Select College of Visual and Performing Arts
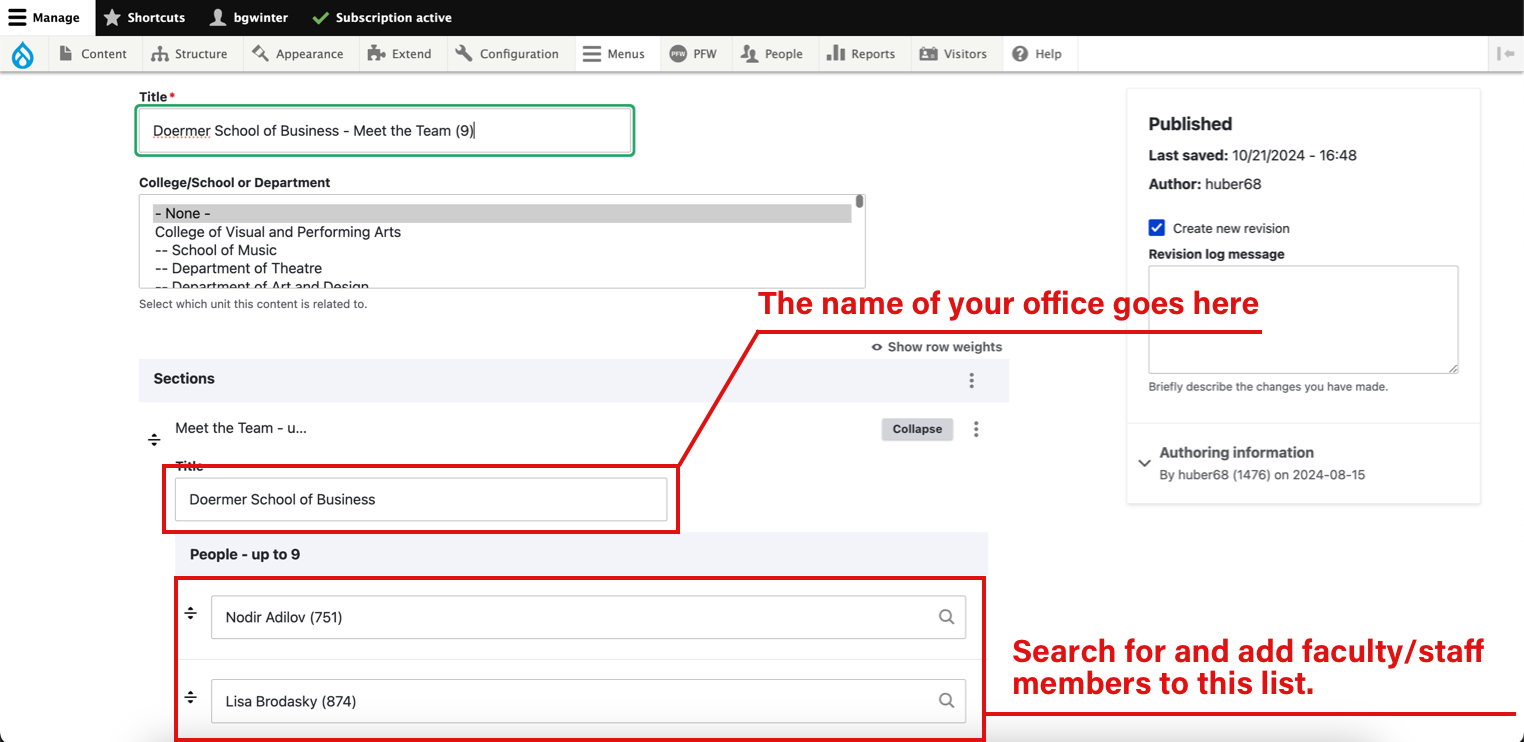The image size is (1524, 742). tap(278, 232)
